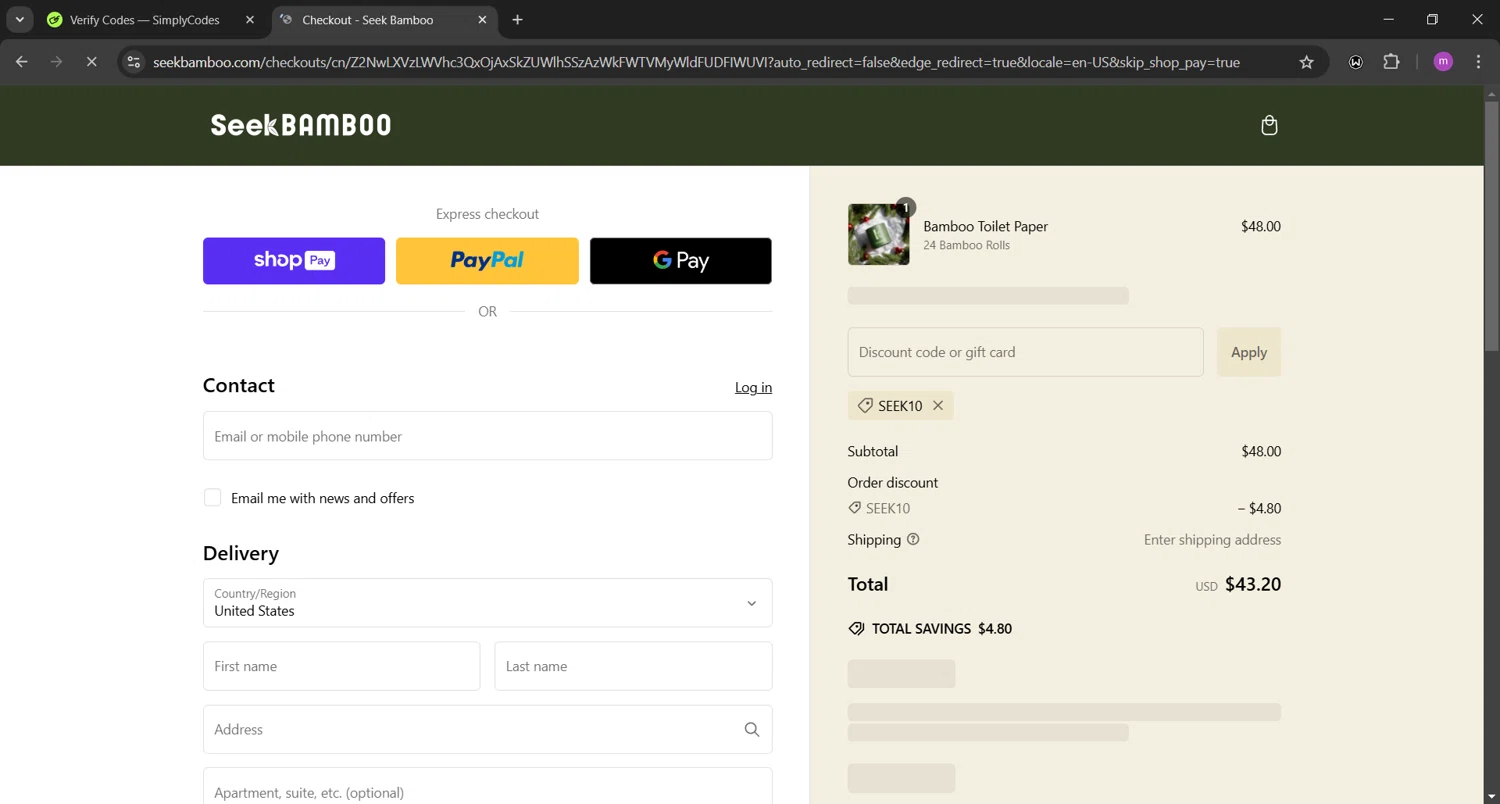The width and height of the screenshot is (1500, 804).
Task: Click the Log in link
Action: point(753,387)
